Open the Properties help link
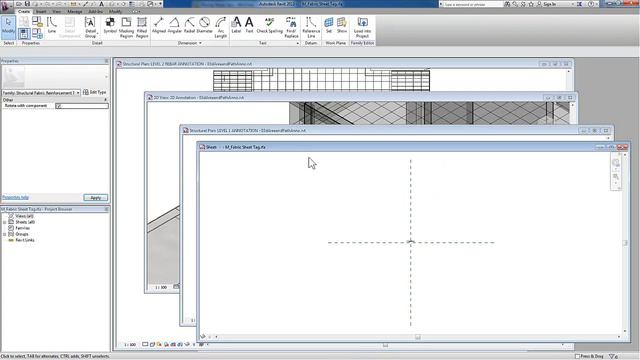Viewport: 640px width, 360px height. click(16, 198)
